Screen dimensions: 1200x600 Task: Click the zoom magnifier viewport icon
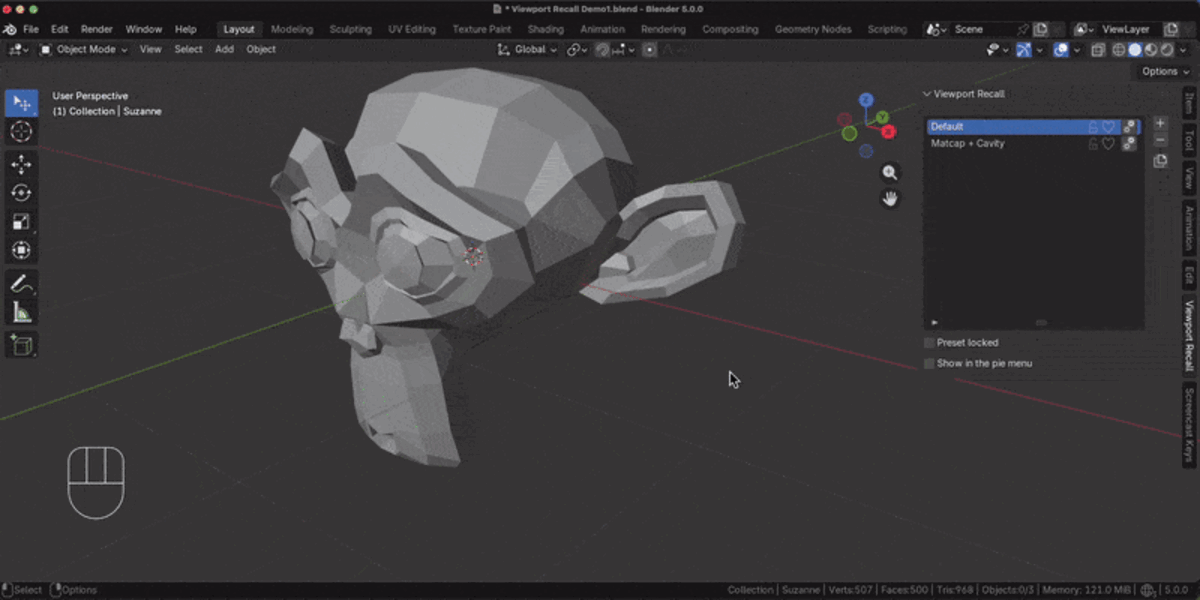coord(890,173)
